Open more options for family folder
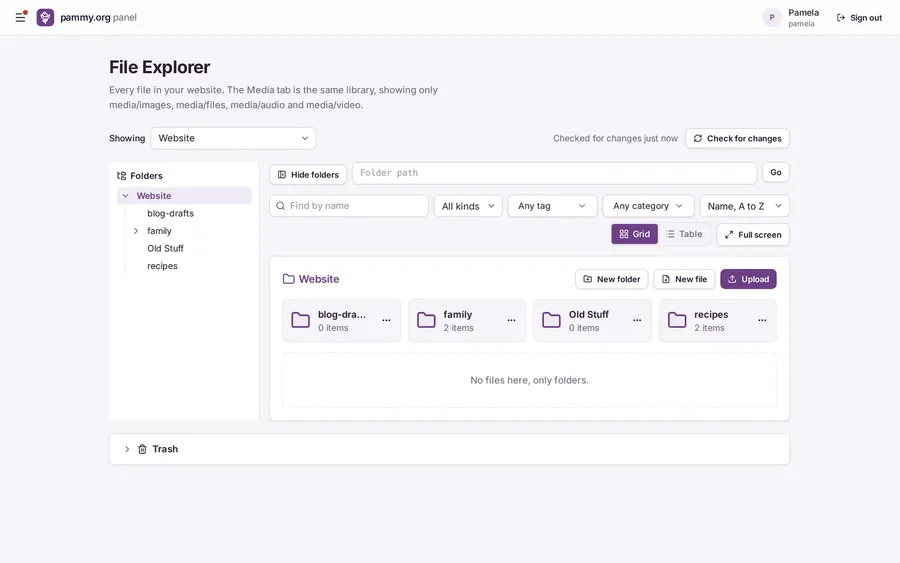 coord(511,320)
